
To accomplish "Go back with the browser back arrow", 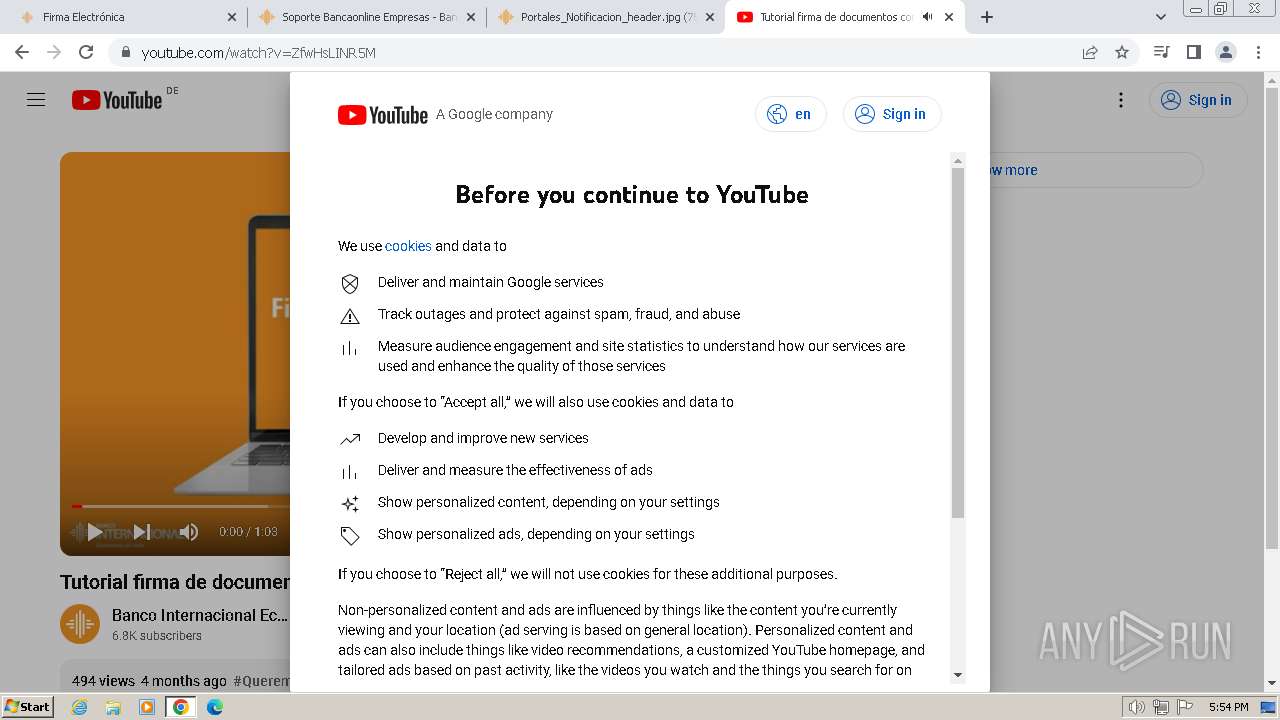I will click(22, 52).
